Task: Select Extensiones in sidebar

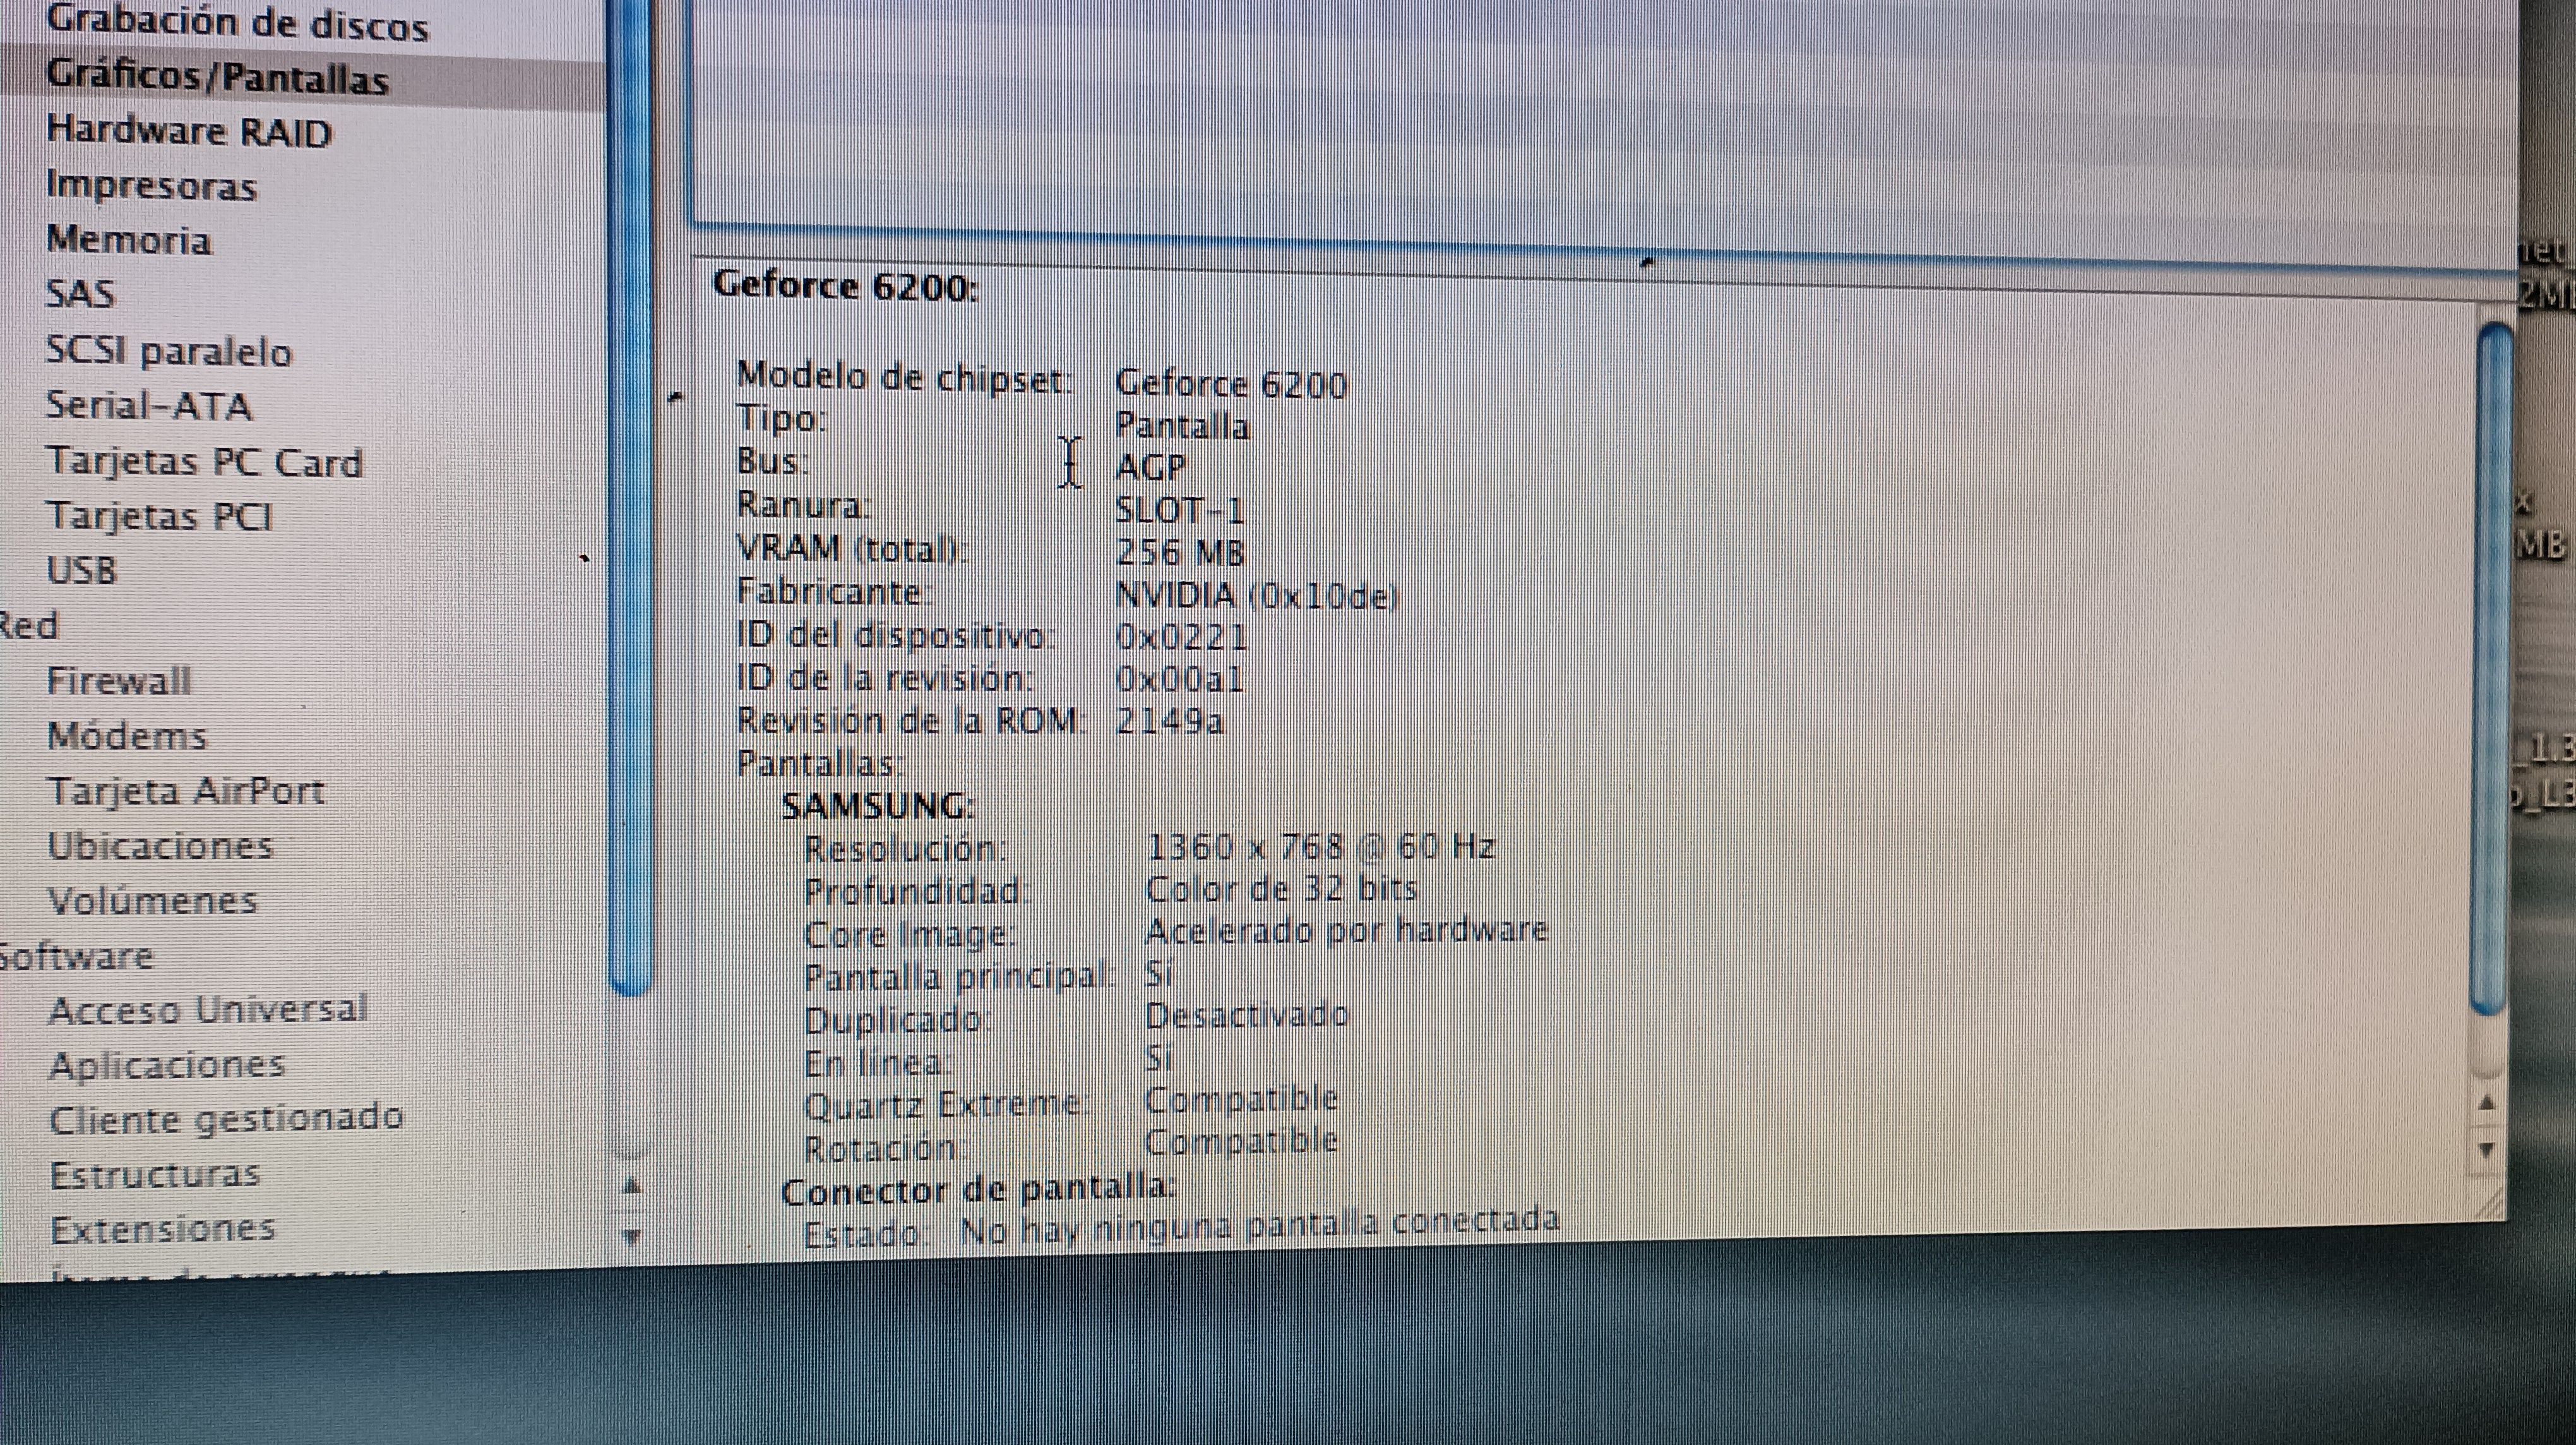Action: click(x=162, y=1229)
